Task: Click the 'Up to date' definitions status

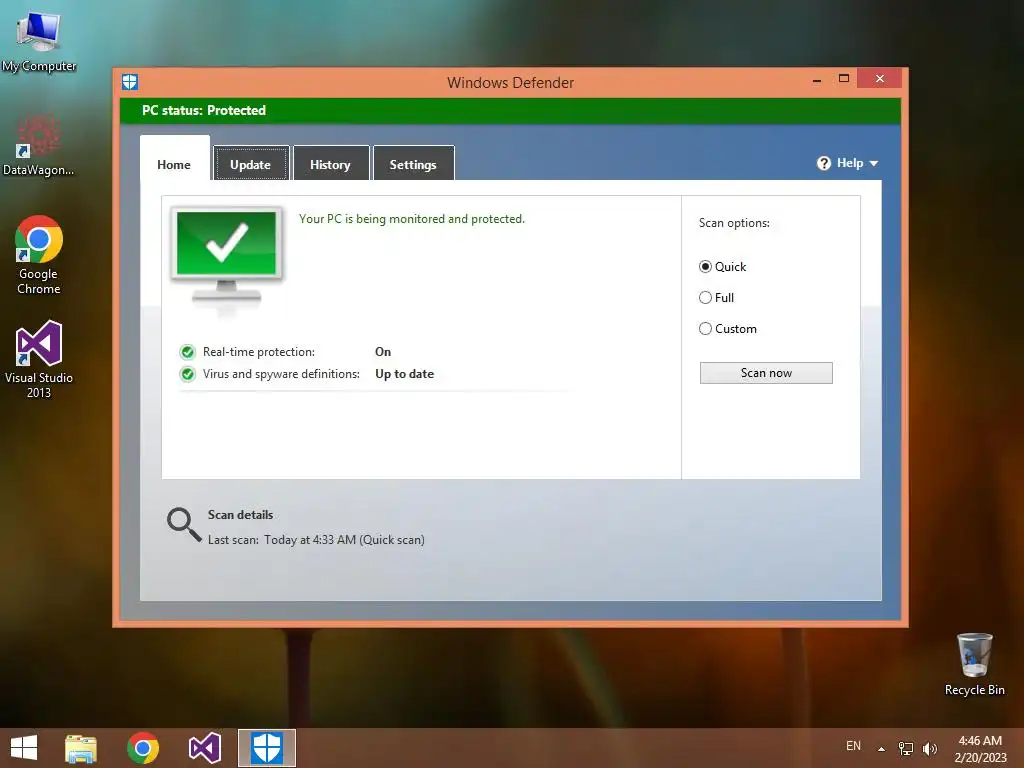Action: [x=404, y=374]
